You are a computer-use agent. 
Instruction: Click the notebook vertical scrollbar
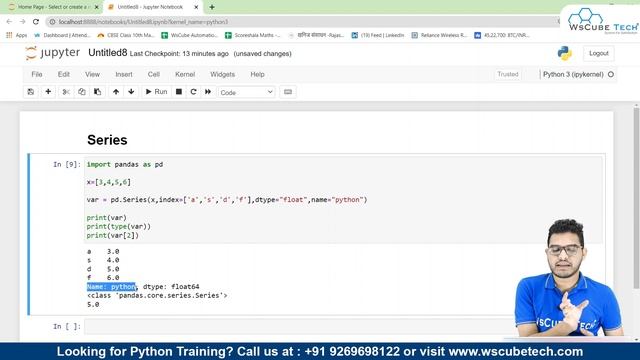coord(636,197)
